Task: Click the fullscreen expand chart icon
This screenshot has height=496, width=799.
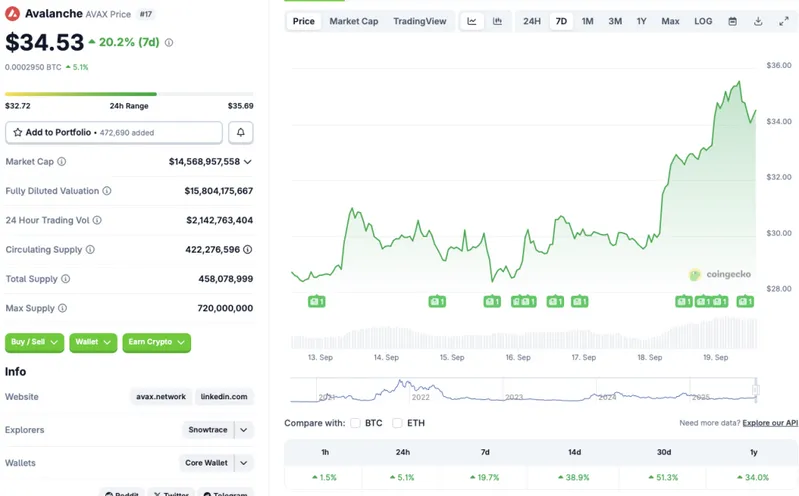Action: point(784,21)
